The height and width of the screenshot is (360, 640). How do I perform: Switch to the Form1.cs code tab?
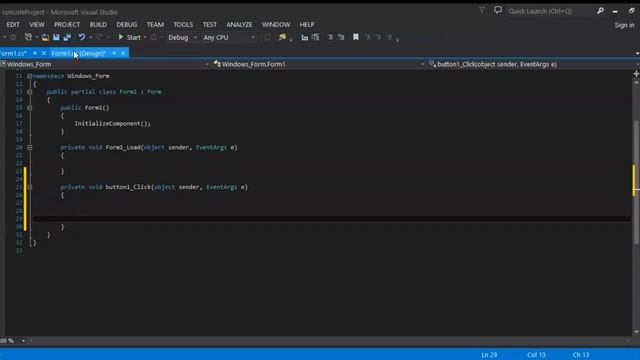13,53
